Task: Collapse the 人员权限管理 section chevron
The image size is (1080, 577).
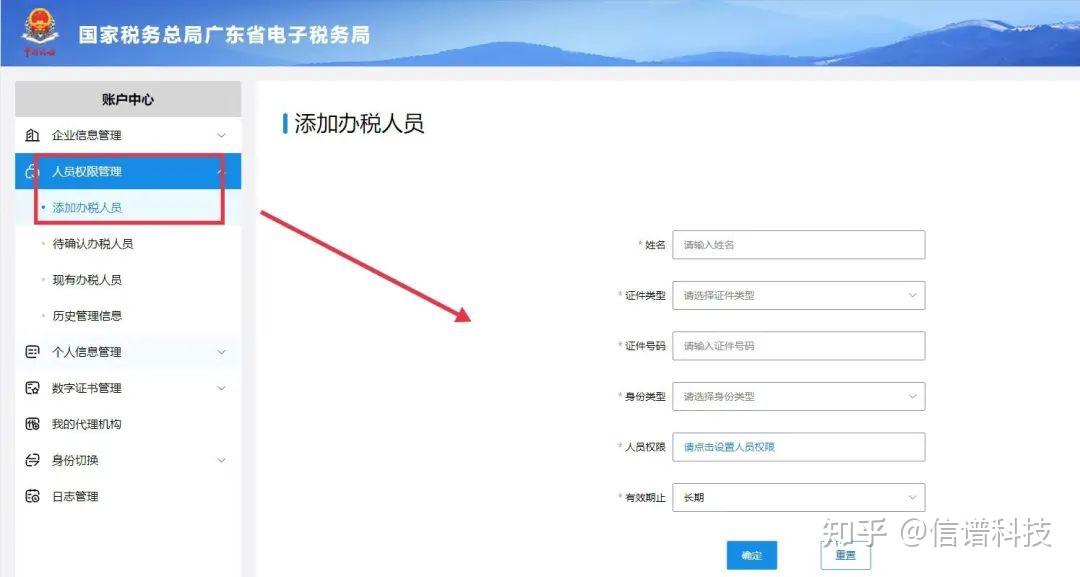Action: tap(224, 171)
